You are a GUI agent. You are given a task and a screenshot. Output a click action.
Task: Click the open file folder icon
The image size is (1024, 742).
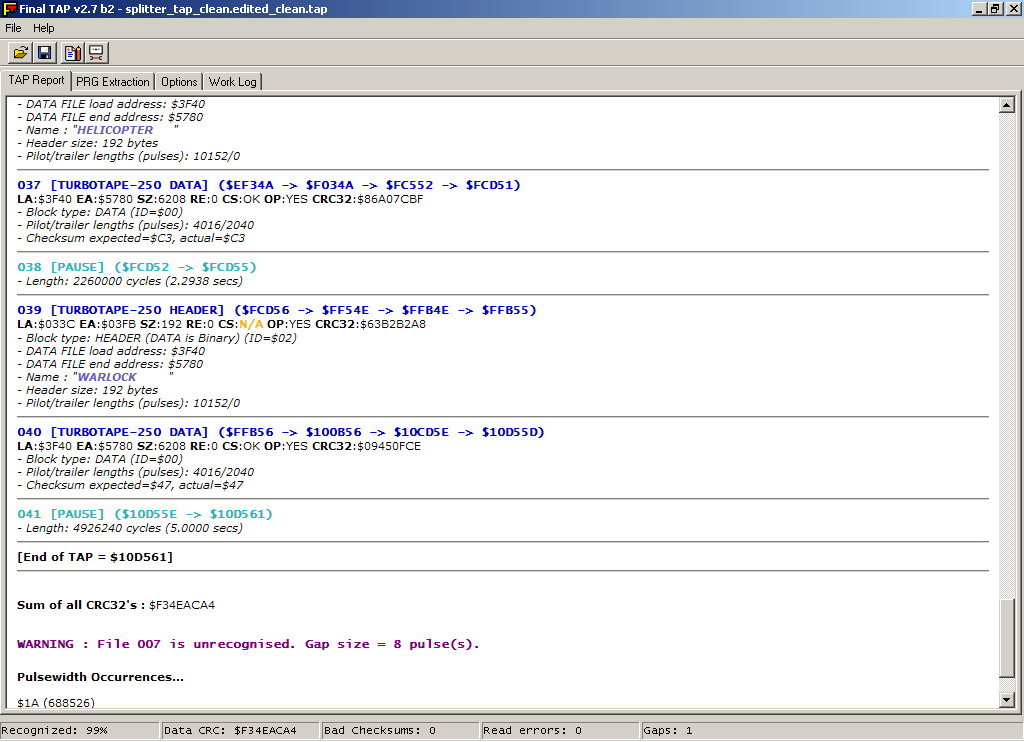(x=20, y=53)
